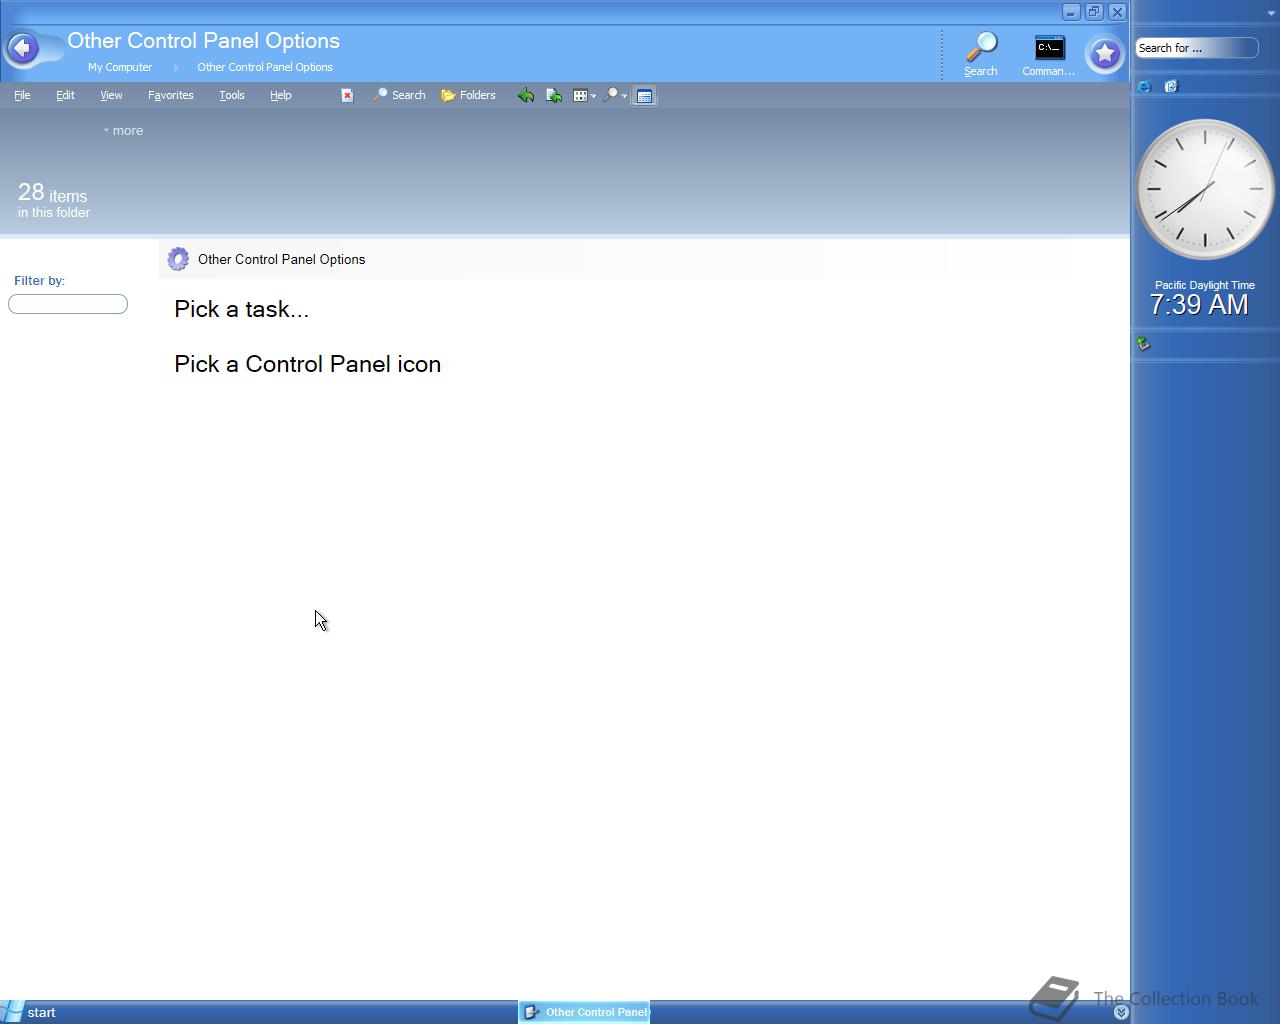
Task: Click 'Pick a task...' heading
Action: point(241,309)
